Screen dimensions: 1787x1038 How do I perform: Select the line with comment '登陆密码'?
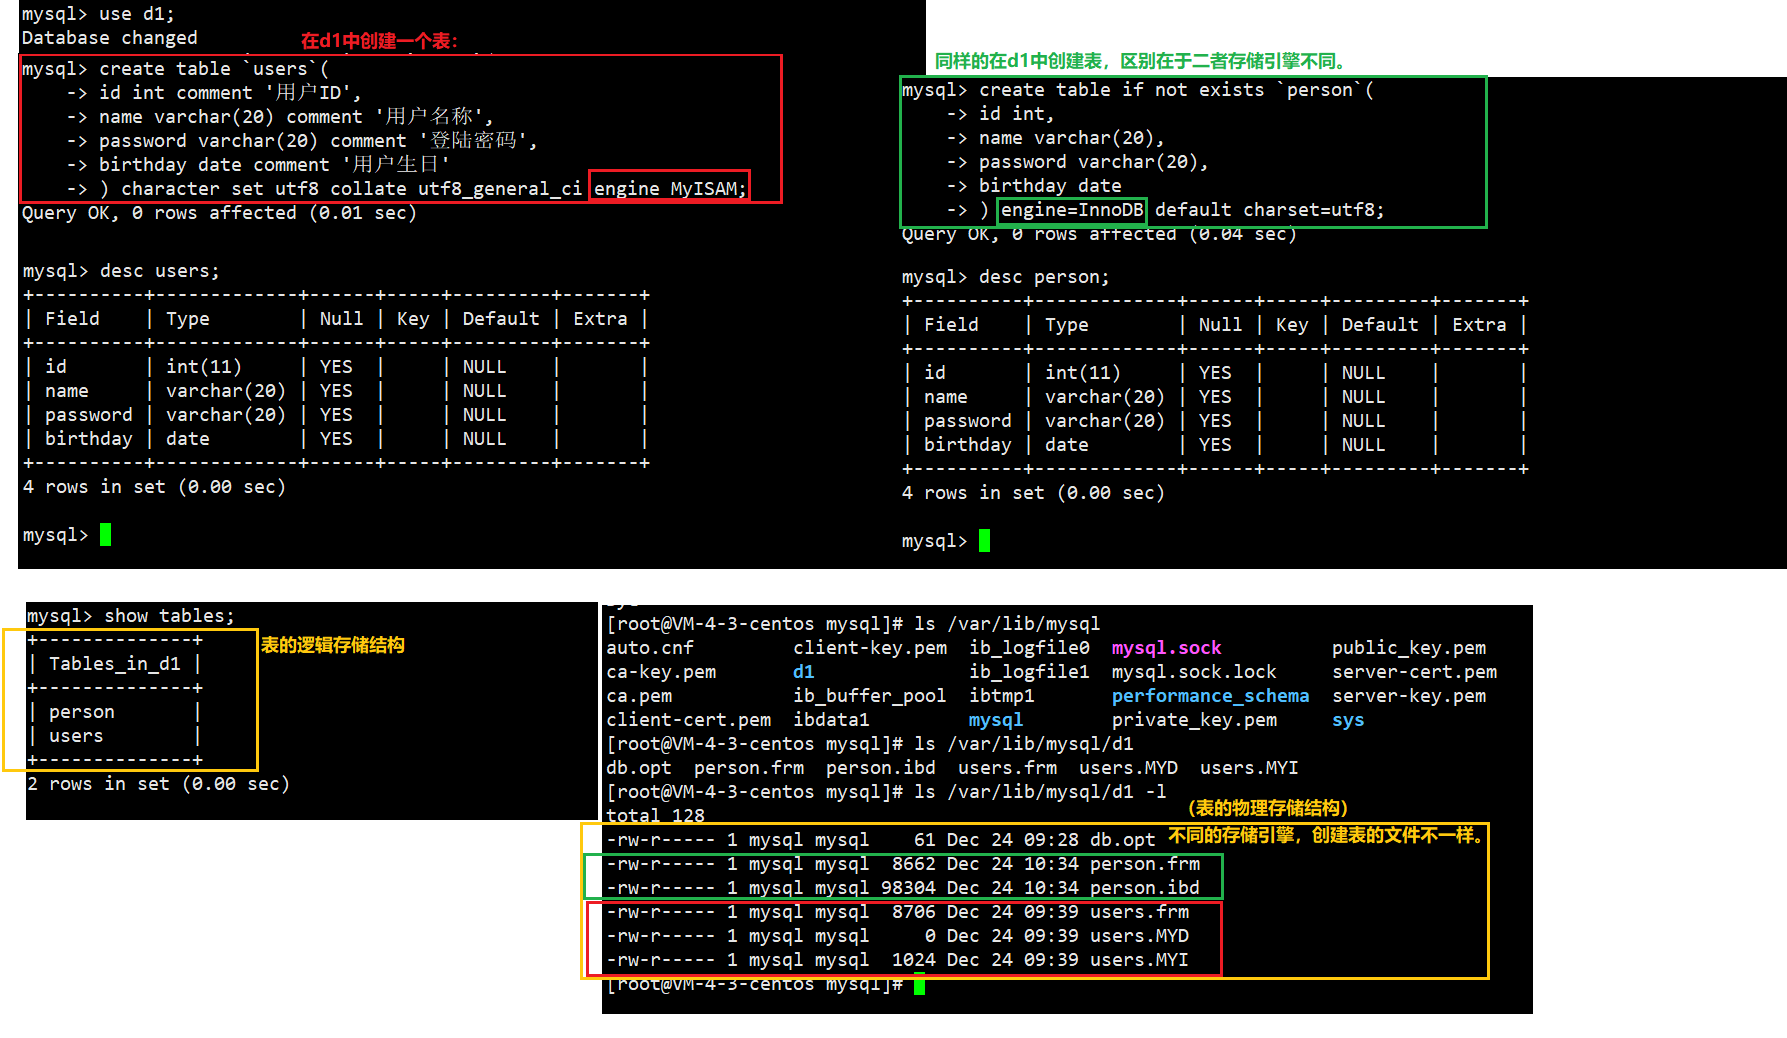pos(301,141)
